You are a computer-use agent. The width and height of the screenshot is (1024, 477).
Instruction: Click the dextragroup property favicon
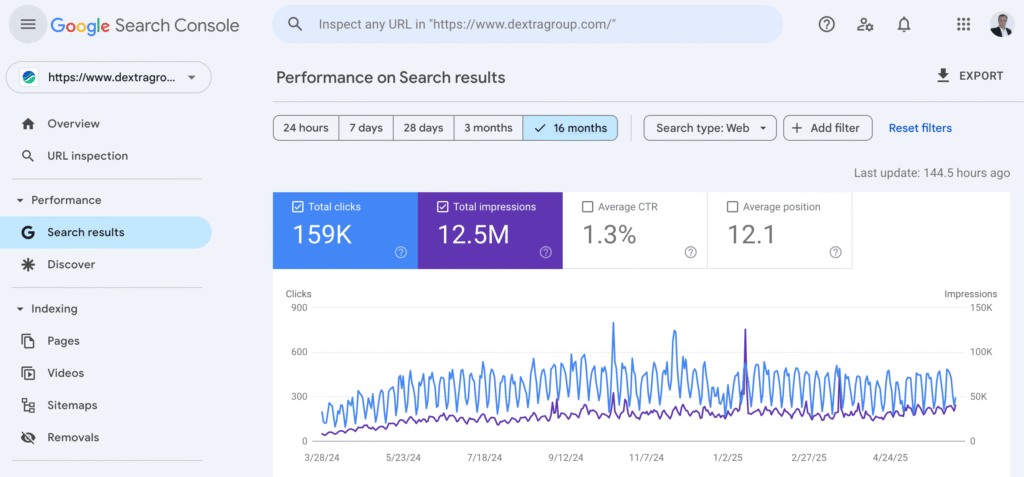[x=29, y=77]
